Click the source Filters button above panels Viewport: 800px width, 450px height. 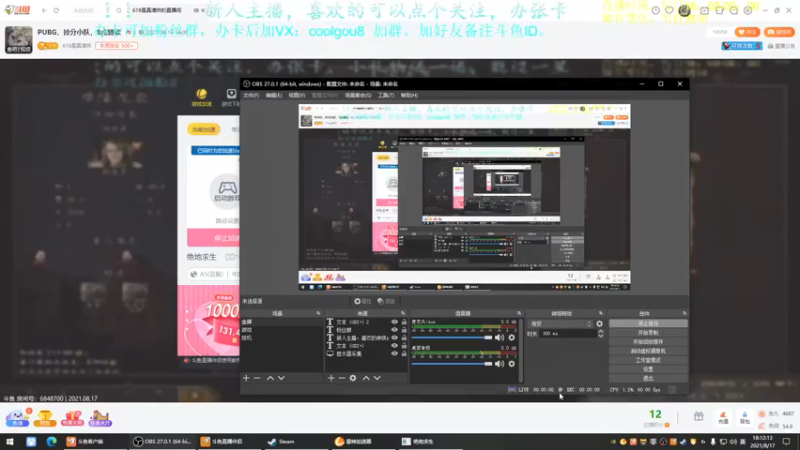coord(386,302)
